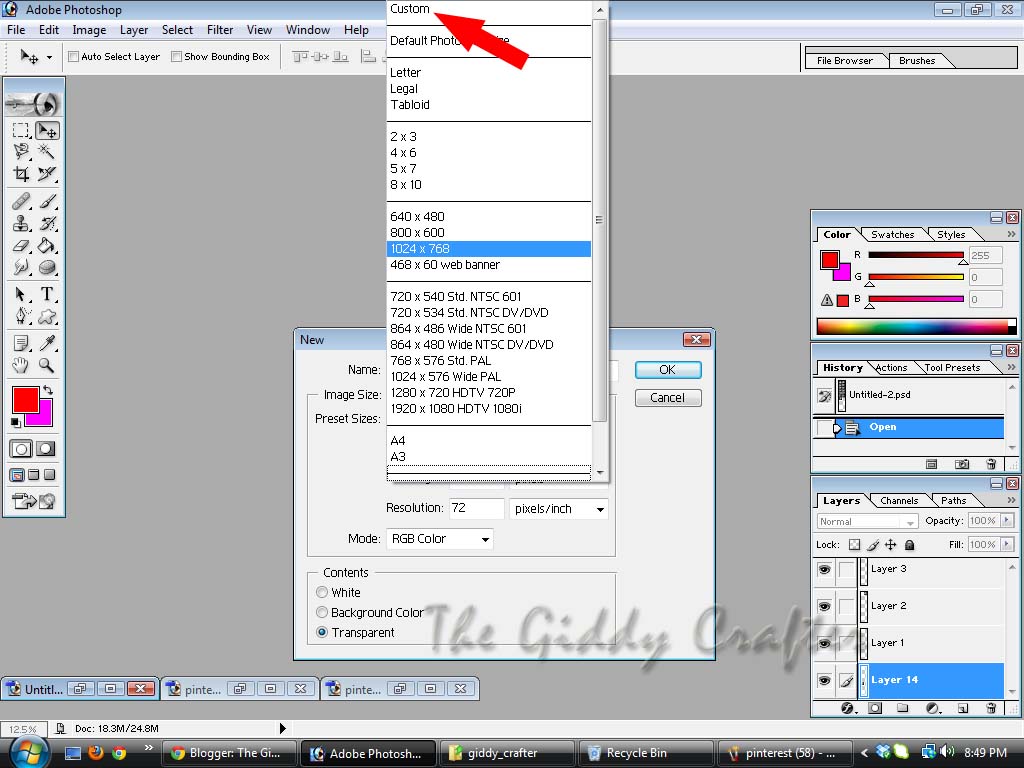Select the Paint Bucket tool
The width and height of the screenshot is (1024, 768).
[47, 246]
